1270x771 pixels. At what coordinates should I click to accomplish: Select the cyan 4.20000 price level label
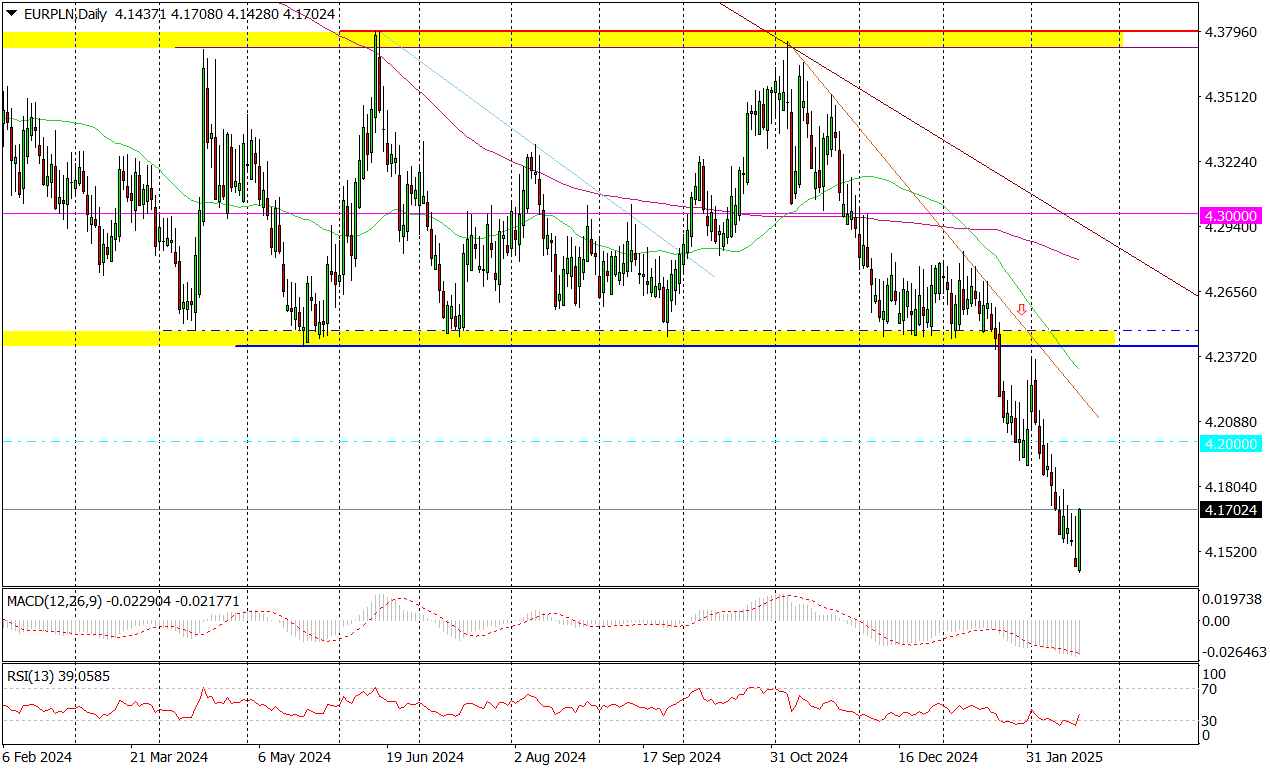click(x=1231, y=443)
